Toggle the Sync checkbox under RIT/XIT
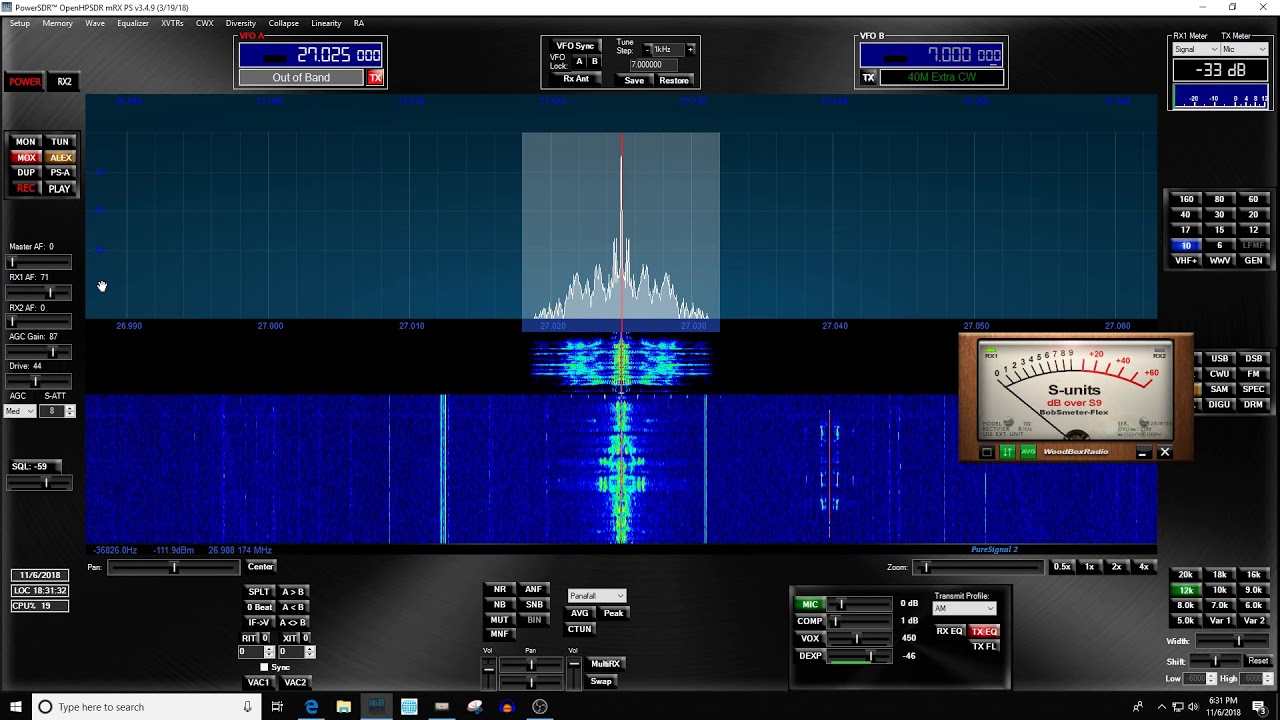The width and height of the screenshot is (1280, 720). [x=264, y=667]
